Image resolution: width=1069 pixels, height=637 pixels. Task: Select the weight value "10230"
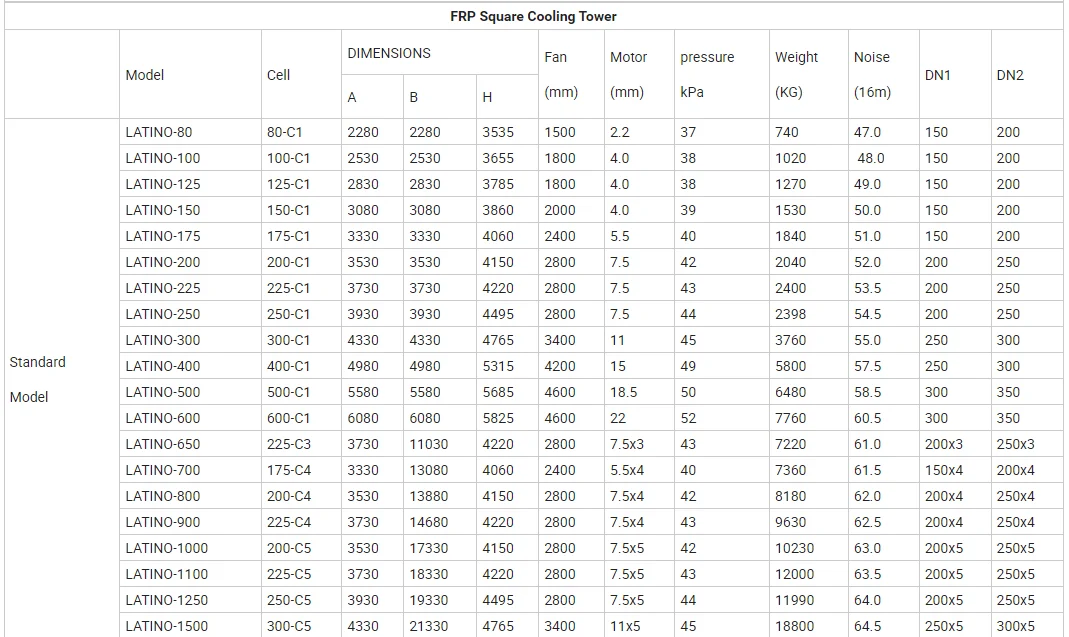794,548
